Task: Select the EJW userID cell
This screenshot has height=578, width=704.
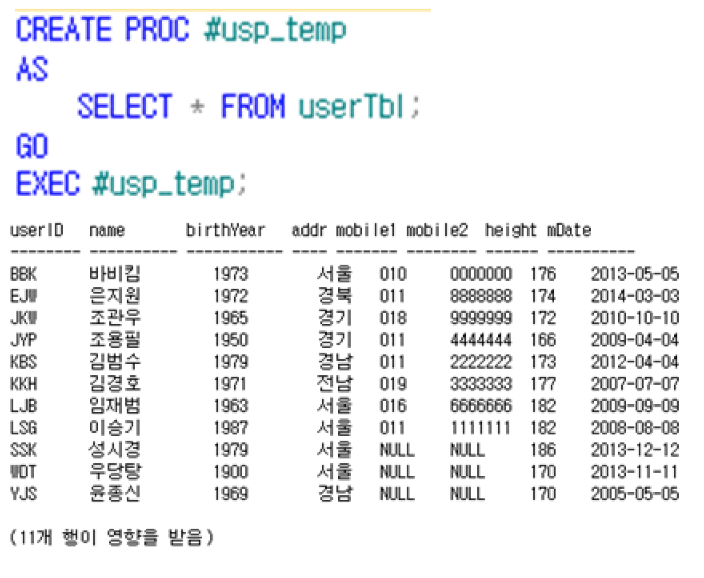Action: [x=23, y=296]
